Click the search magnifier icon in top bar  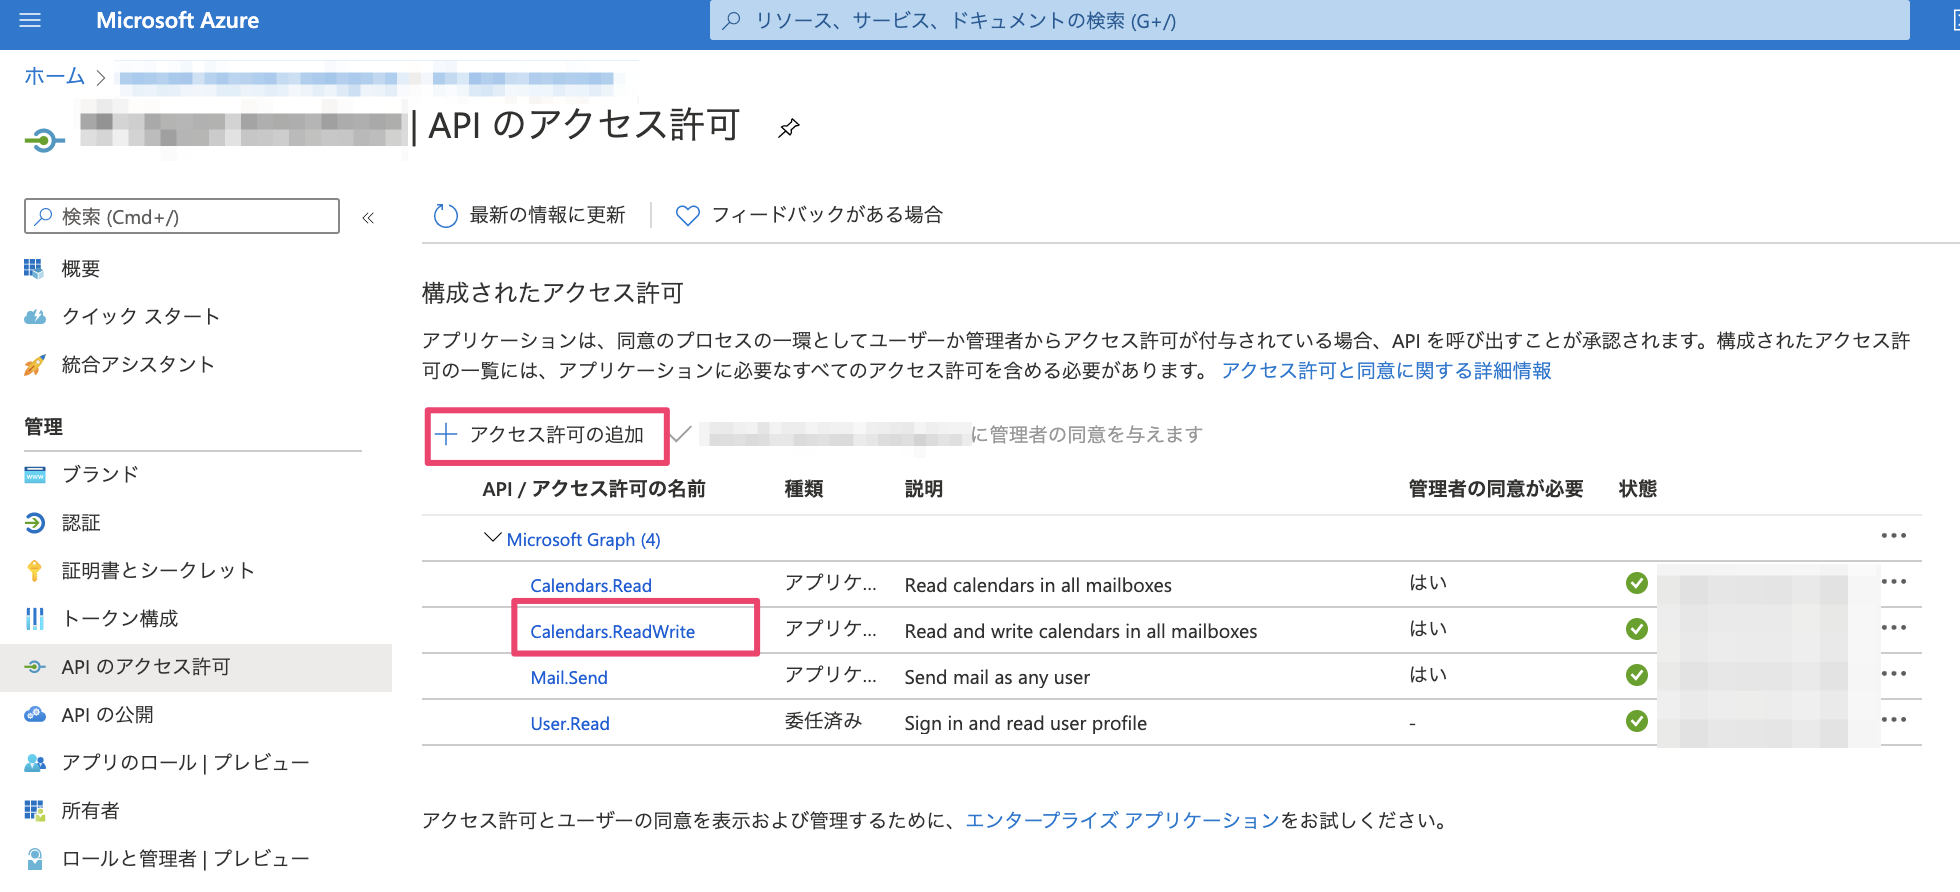coord(732,20)
